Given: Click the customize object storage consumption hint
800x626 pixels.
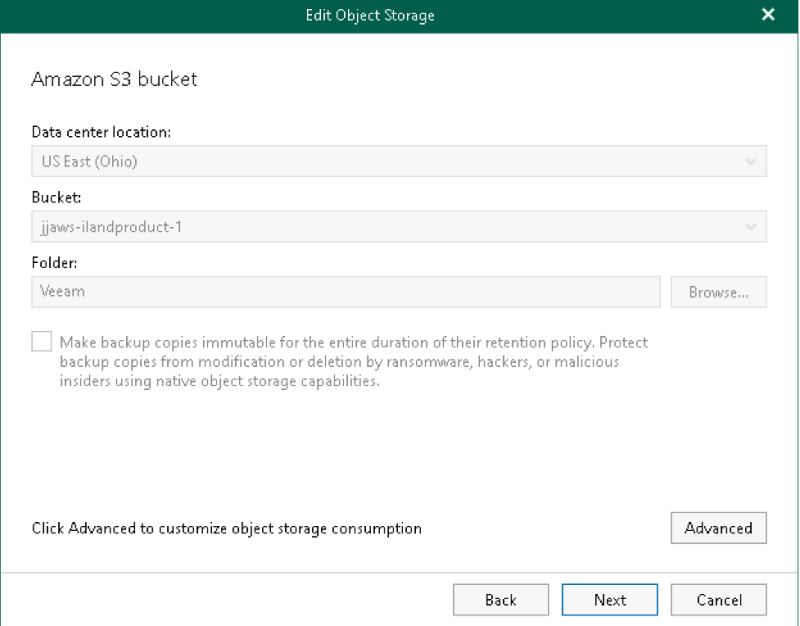Looking at the screenshot, I should 226,528.
